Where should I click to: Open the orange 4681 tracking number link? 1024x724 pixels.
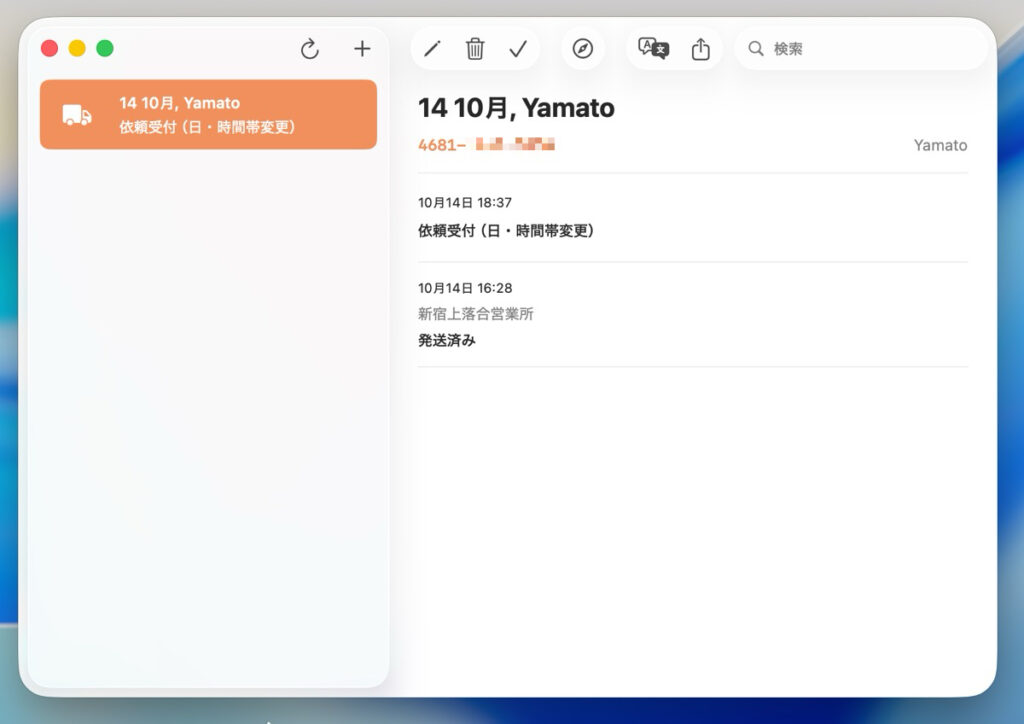pyautogui.click(x=486, y=145)
